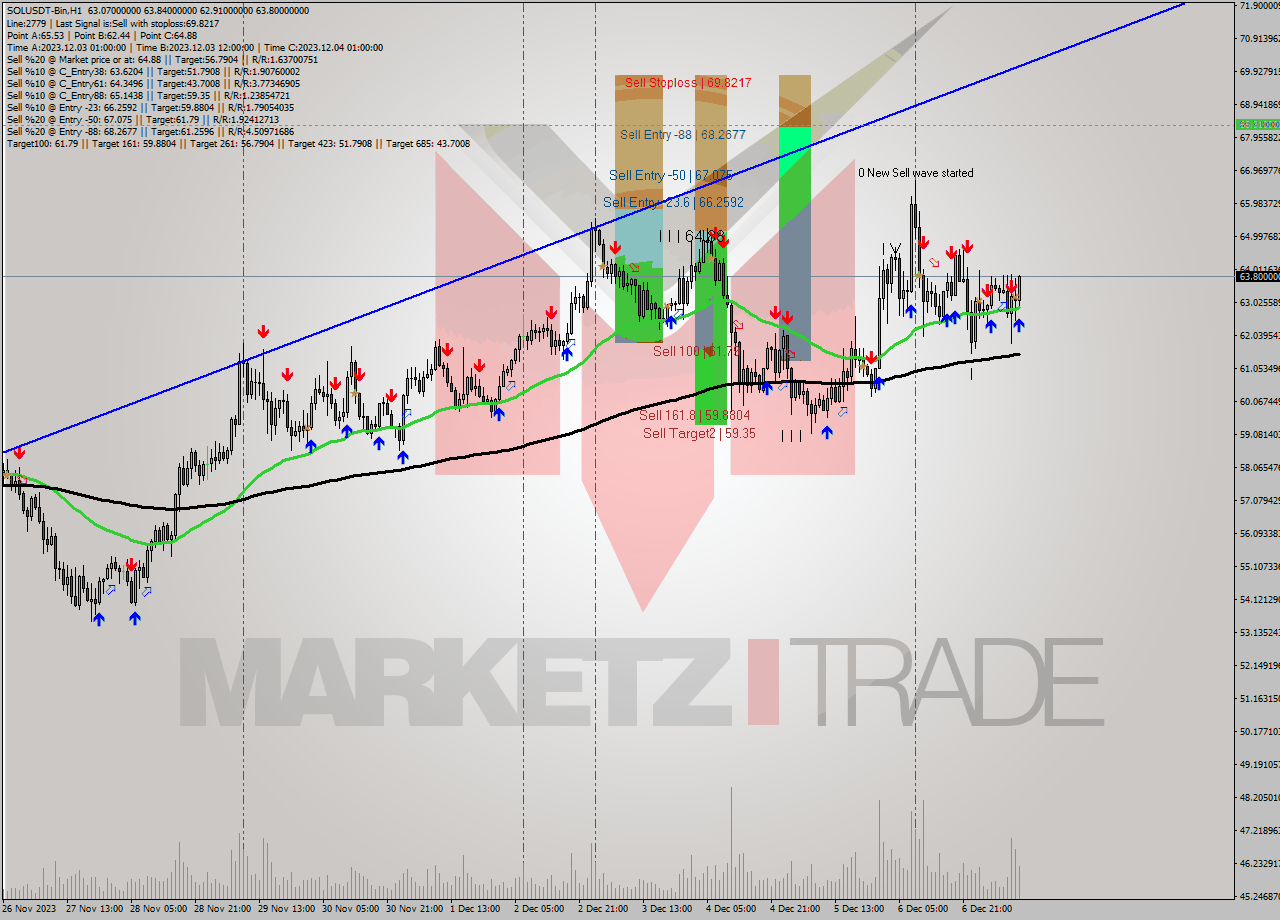
Task: Click the '30 Nov 05:00' time axis label
Action: coord(350,909)
